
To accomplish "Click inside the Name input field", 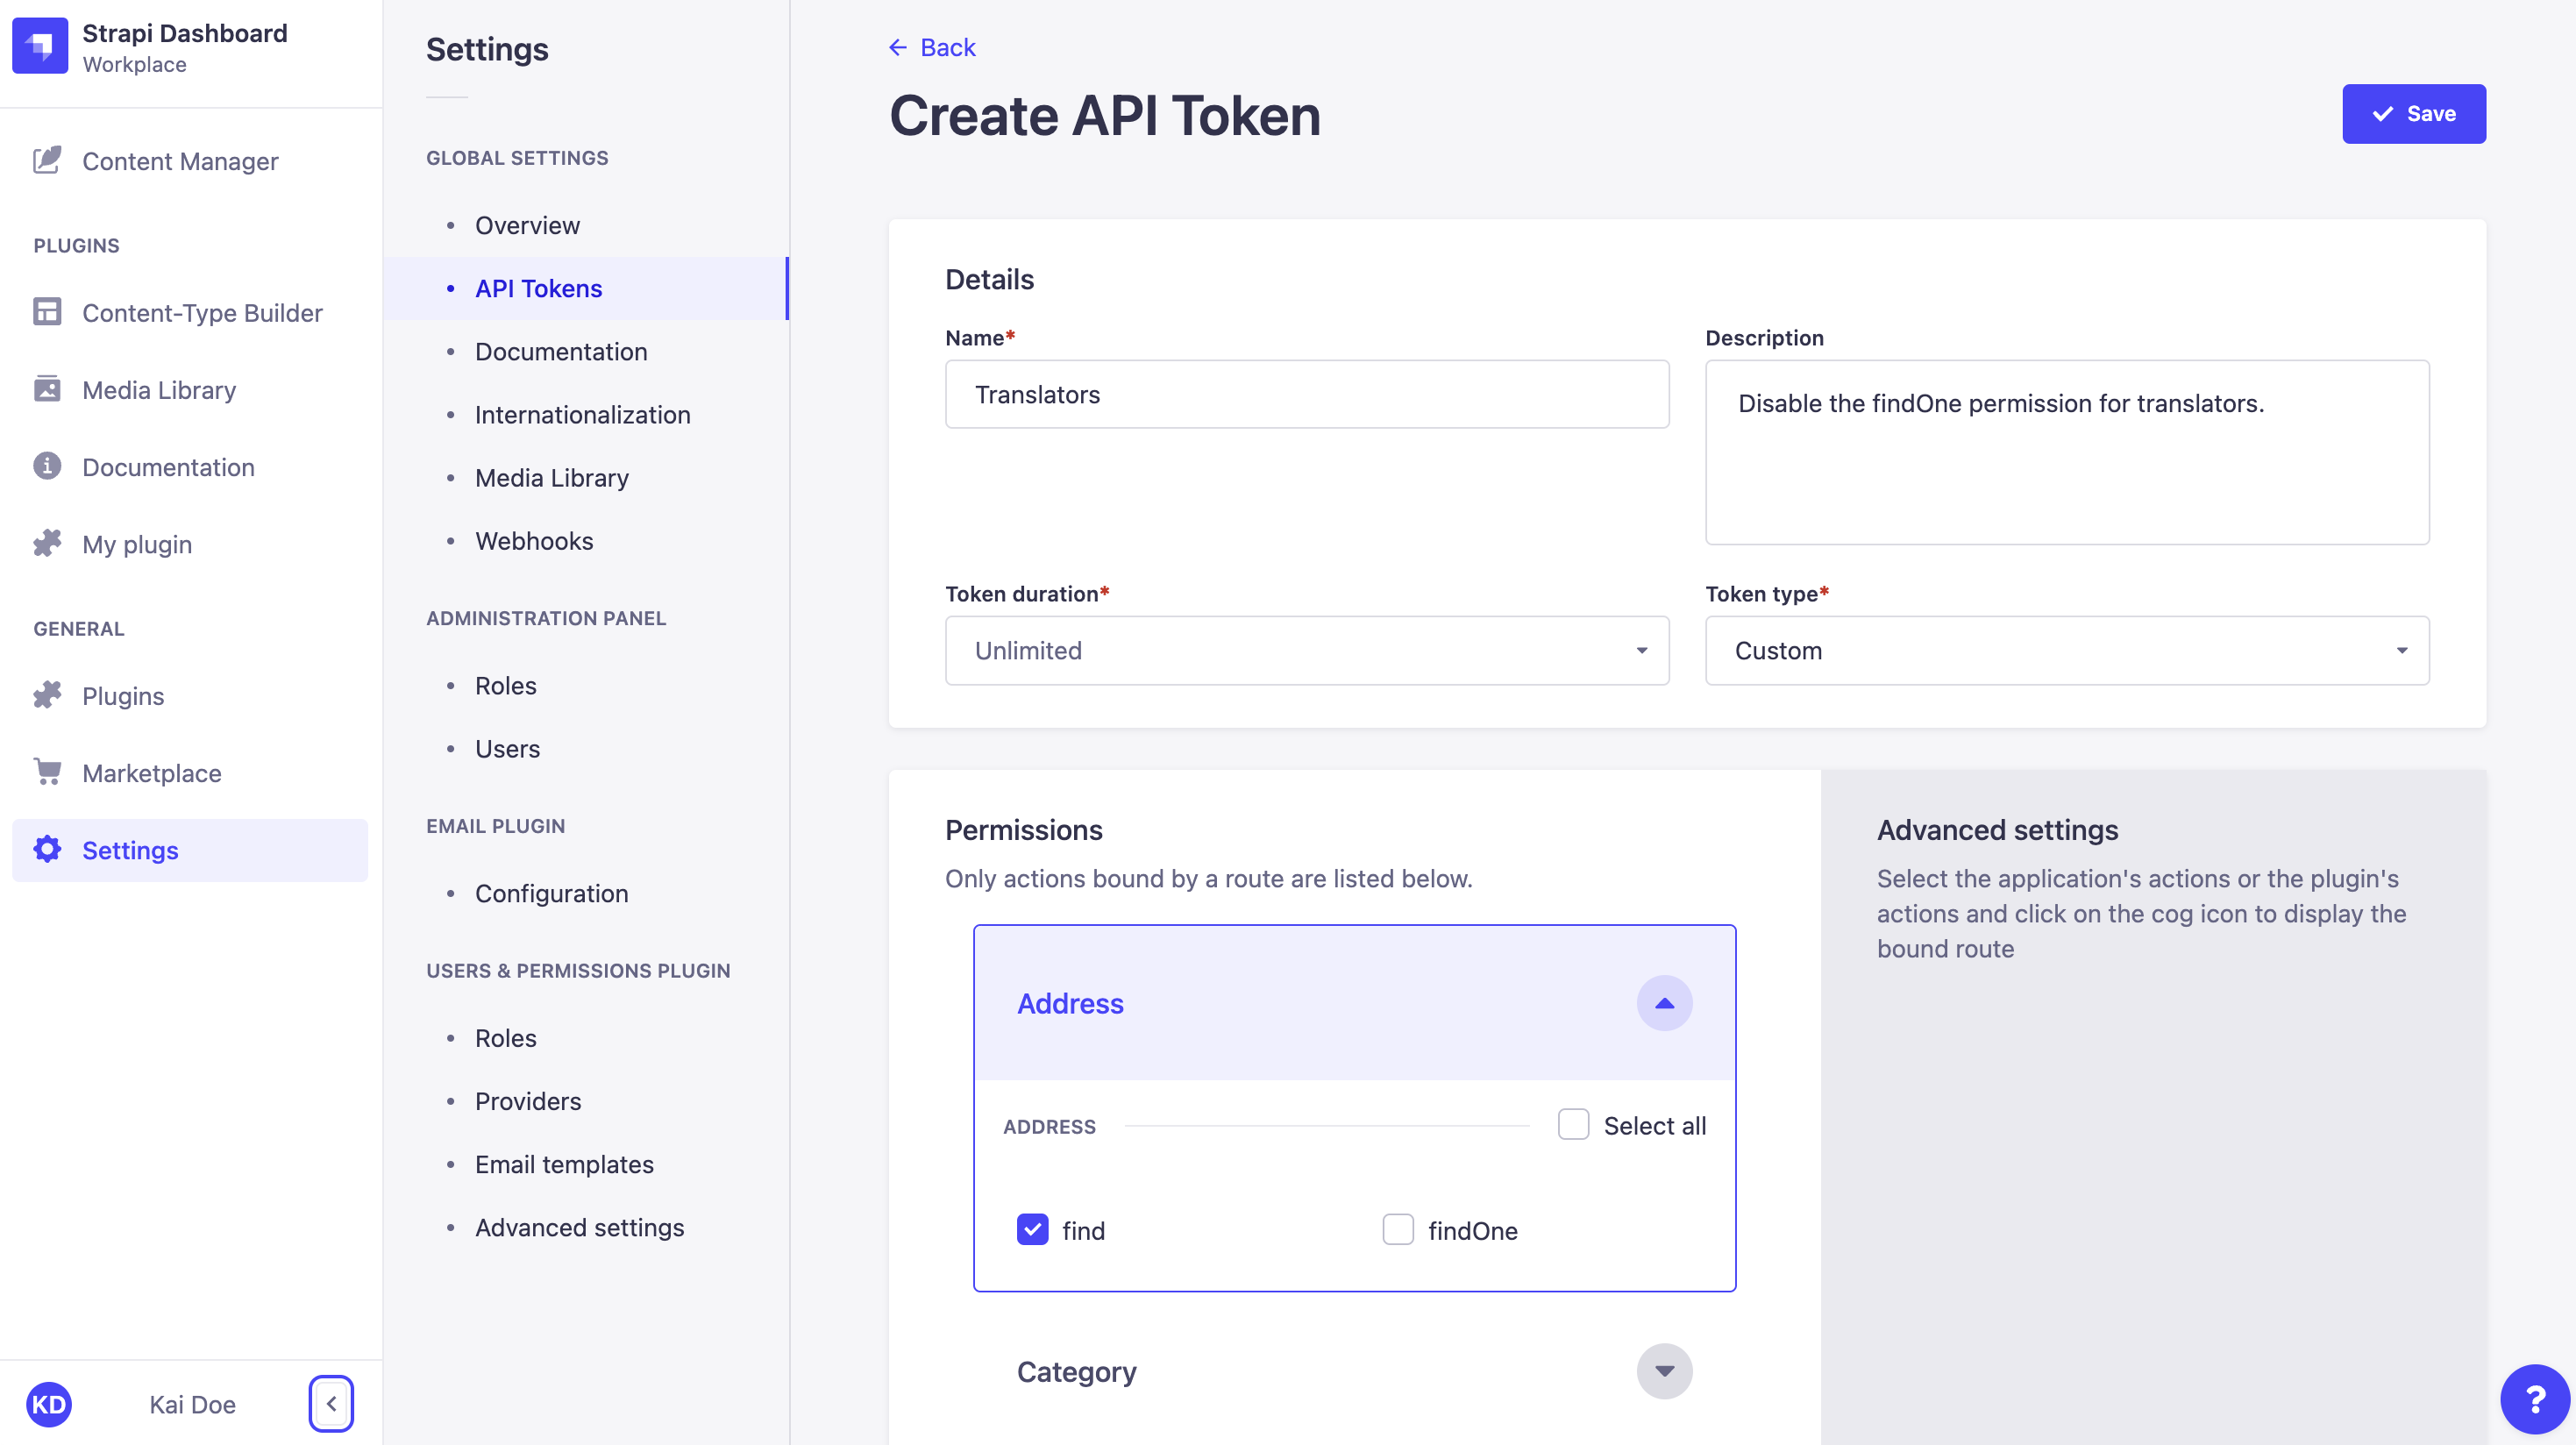I will tap(1305, 394).
